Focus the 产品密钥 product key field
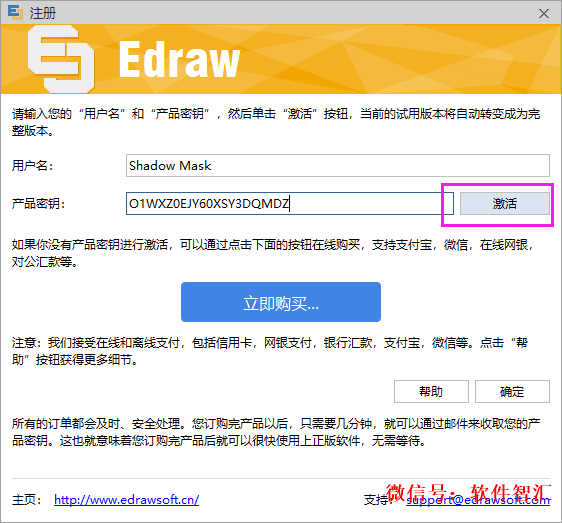This screenshot has width=562, height=523. click(x=290, y=203)
